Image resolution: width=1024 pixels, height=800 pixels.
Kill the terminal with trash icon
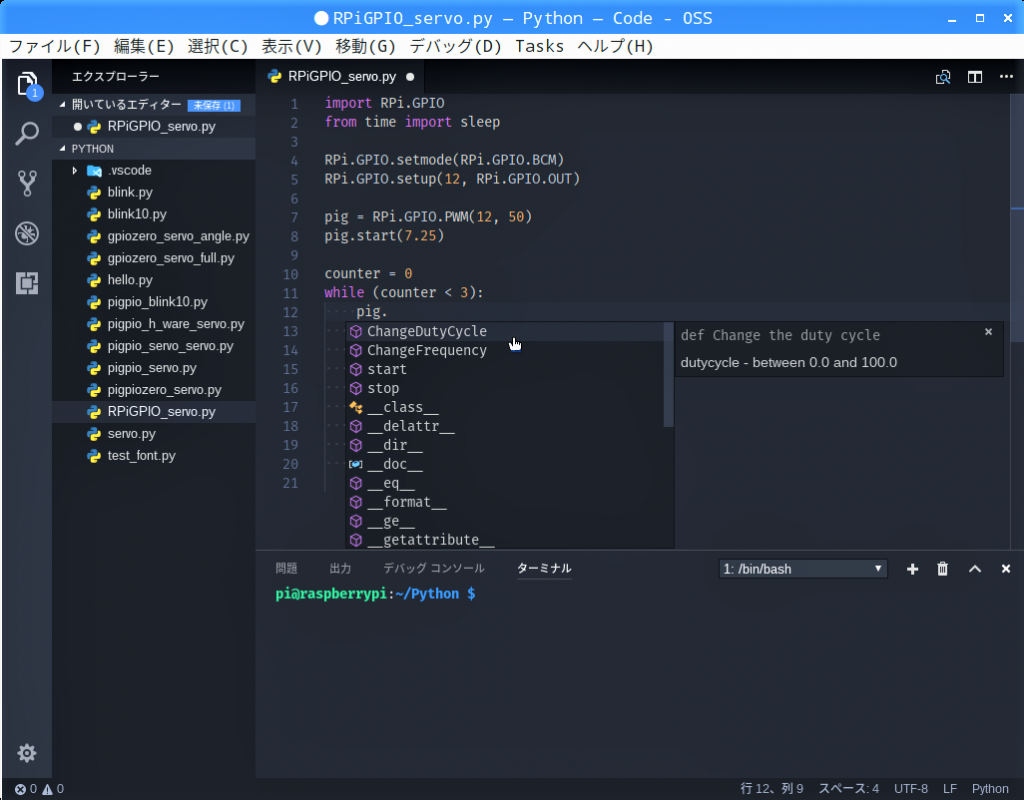click(x=942, y=569)
